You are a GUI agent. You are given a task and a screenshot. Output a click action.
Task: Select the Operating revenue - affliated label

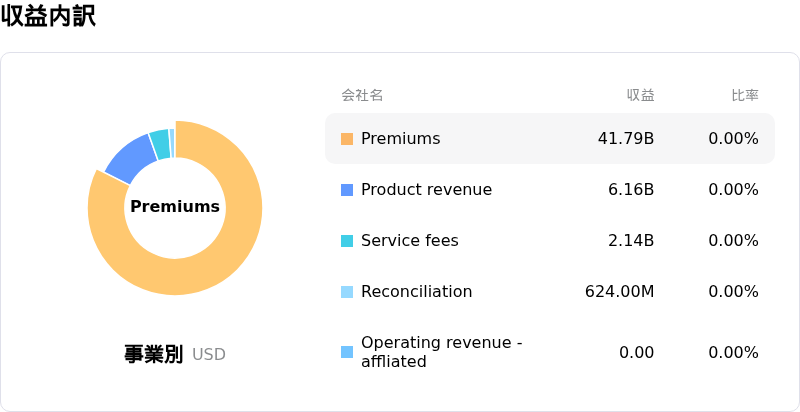[441, 352]
